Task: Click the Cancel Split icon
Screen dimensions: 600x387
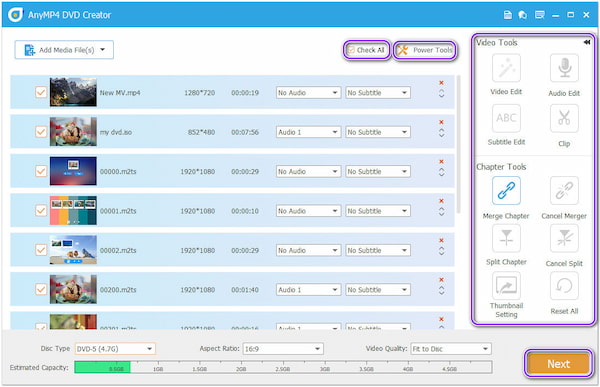Action: (564, 238)
